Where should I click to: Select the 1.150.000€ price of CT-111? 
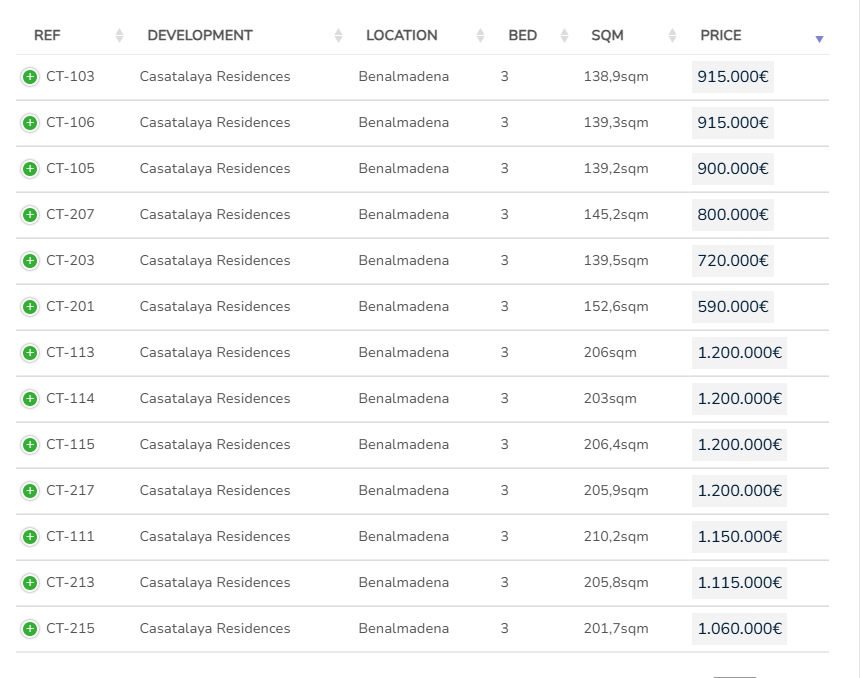pyautogui.click(x=739, y=536)
